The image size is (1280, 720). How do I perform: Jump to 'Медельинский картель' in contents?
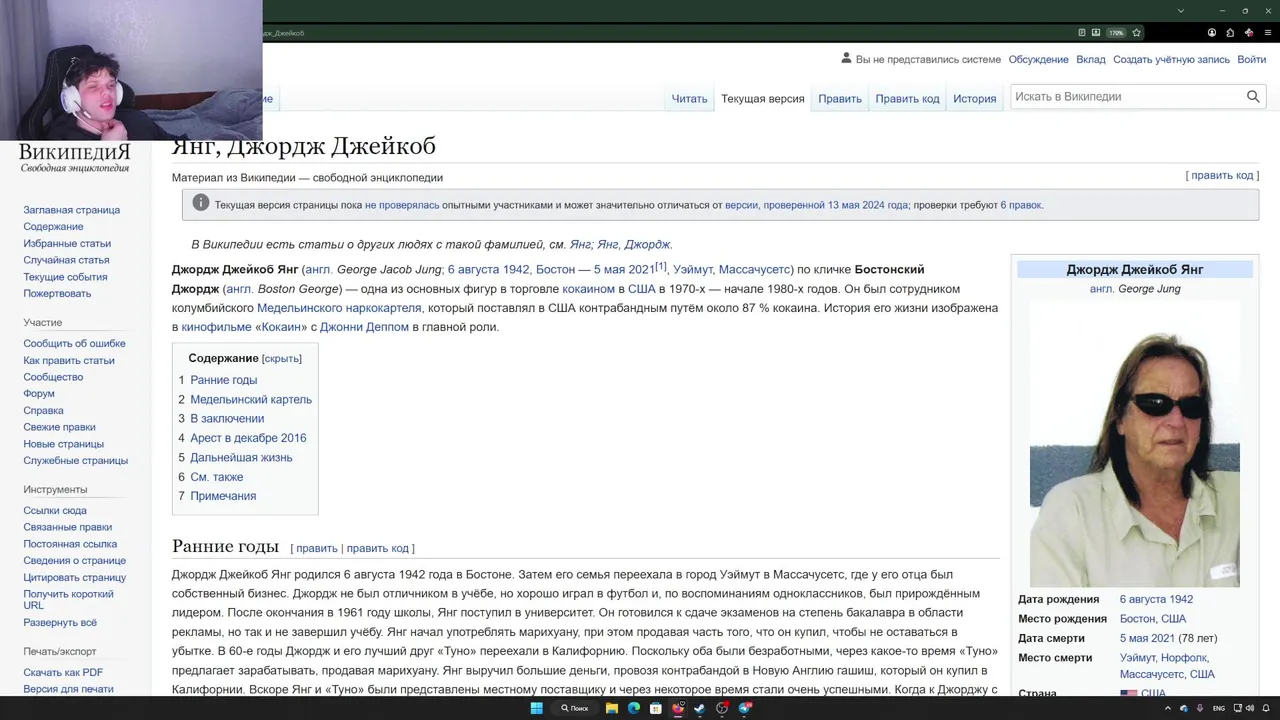(251, 399)
